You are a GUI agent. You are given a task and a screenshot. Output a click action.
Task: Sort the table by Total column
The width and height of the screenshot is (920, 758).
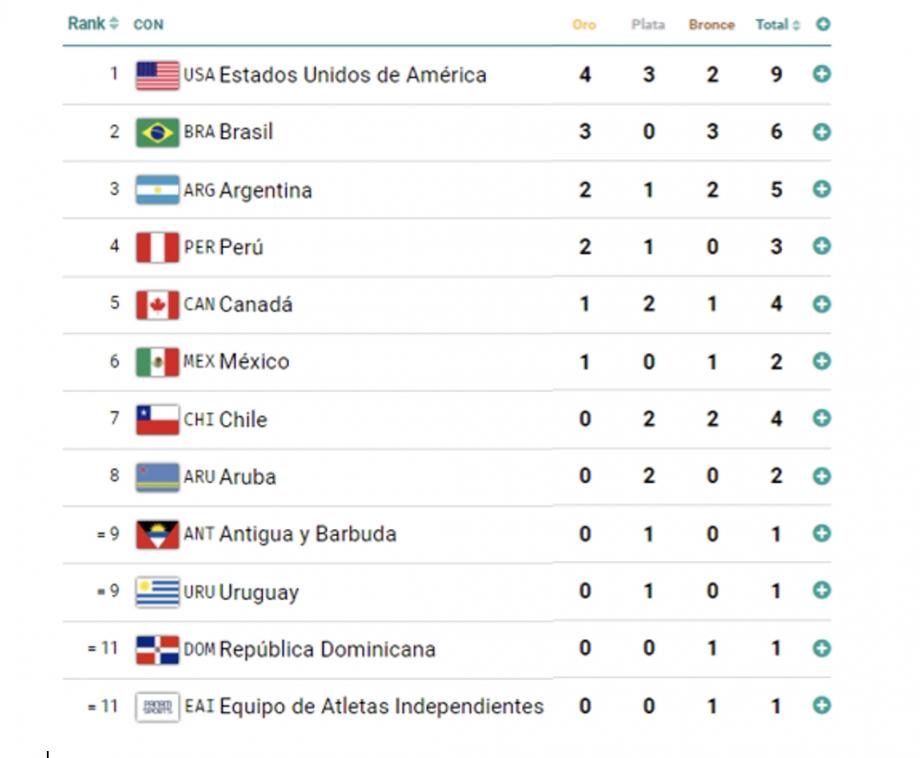[x=777, y=24]
